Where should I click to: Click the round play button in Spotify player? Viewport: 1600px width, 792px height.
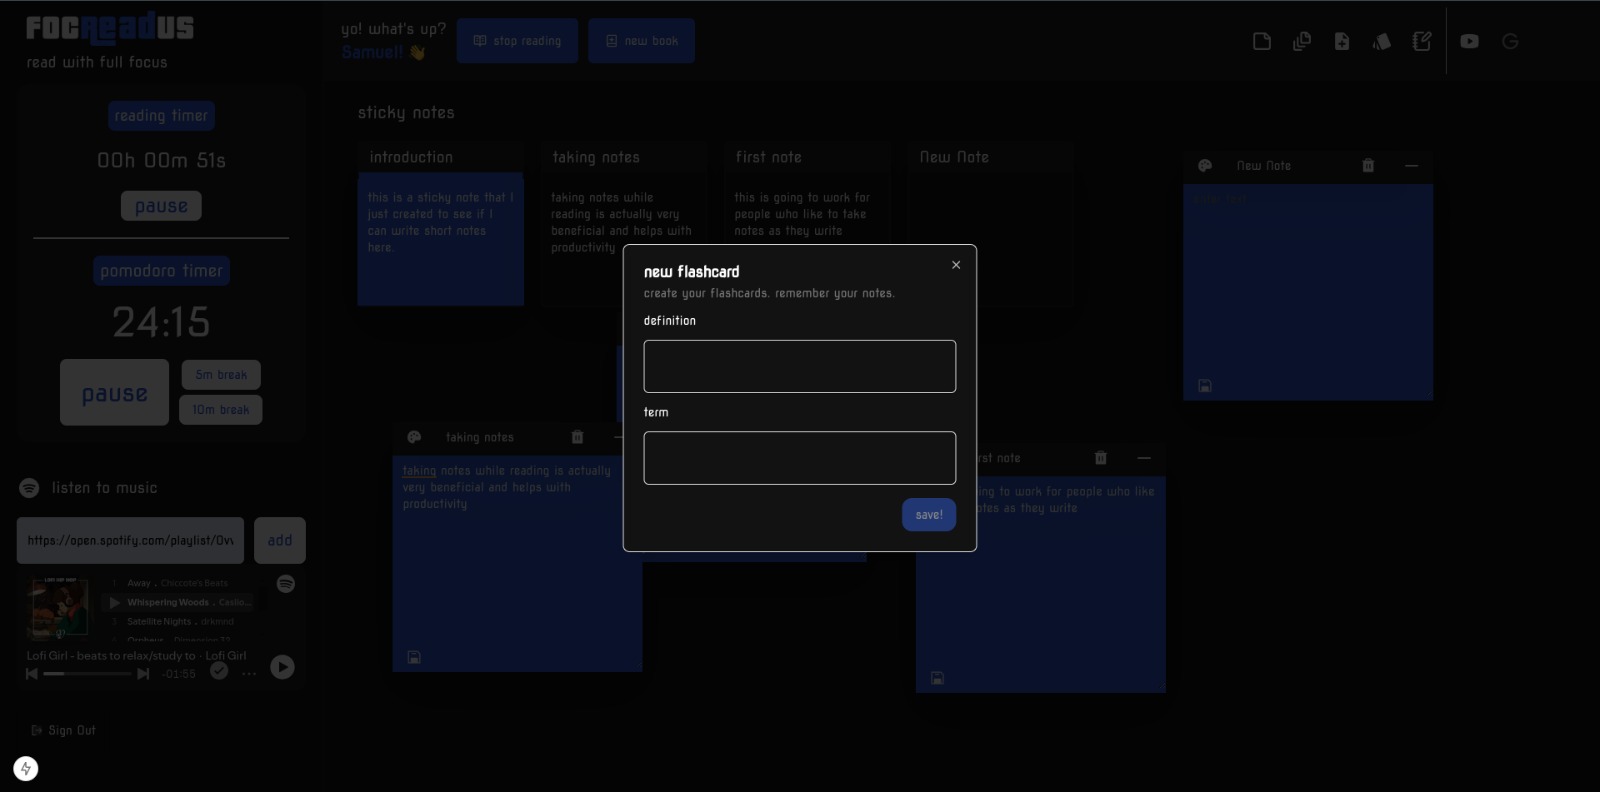click(283, 667)
